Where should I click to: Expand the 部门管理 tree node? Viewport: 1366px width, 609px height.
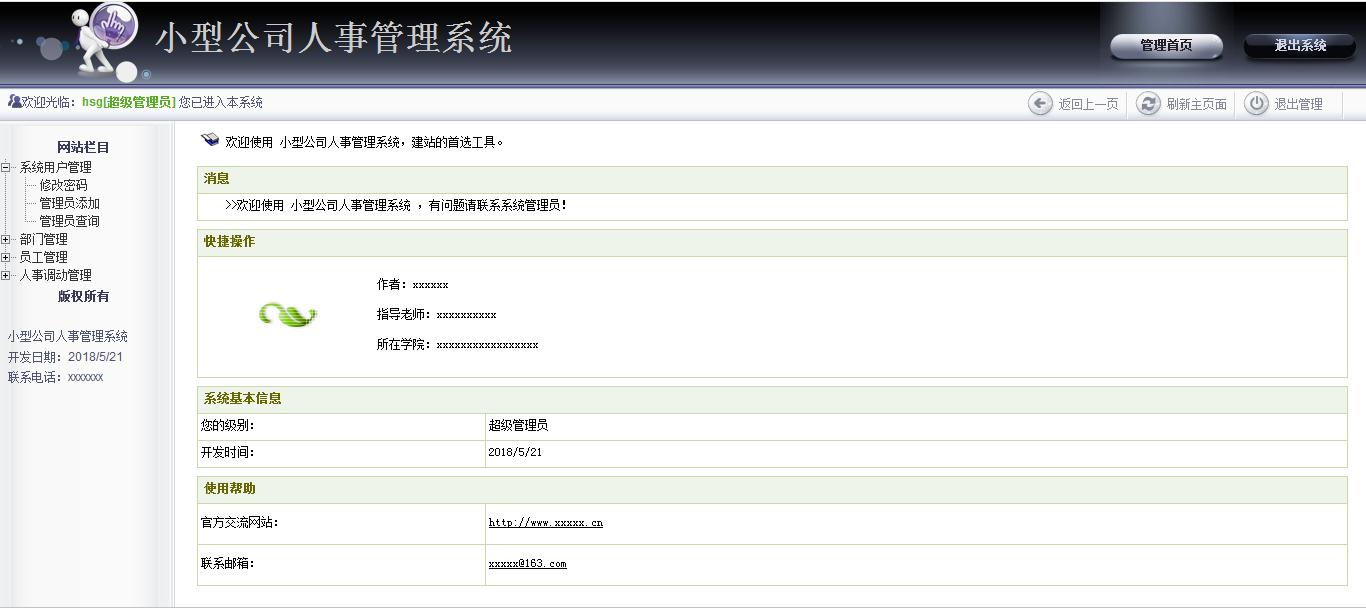6,239
